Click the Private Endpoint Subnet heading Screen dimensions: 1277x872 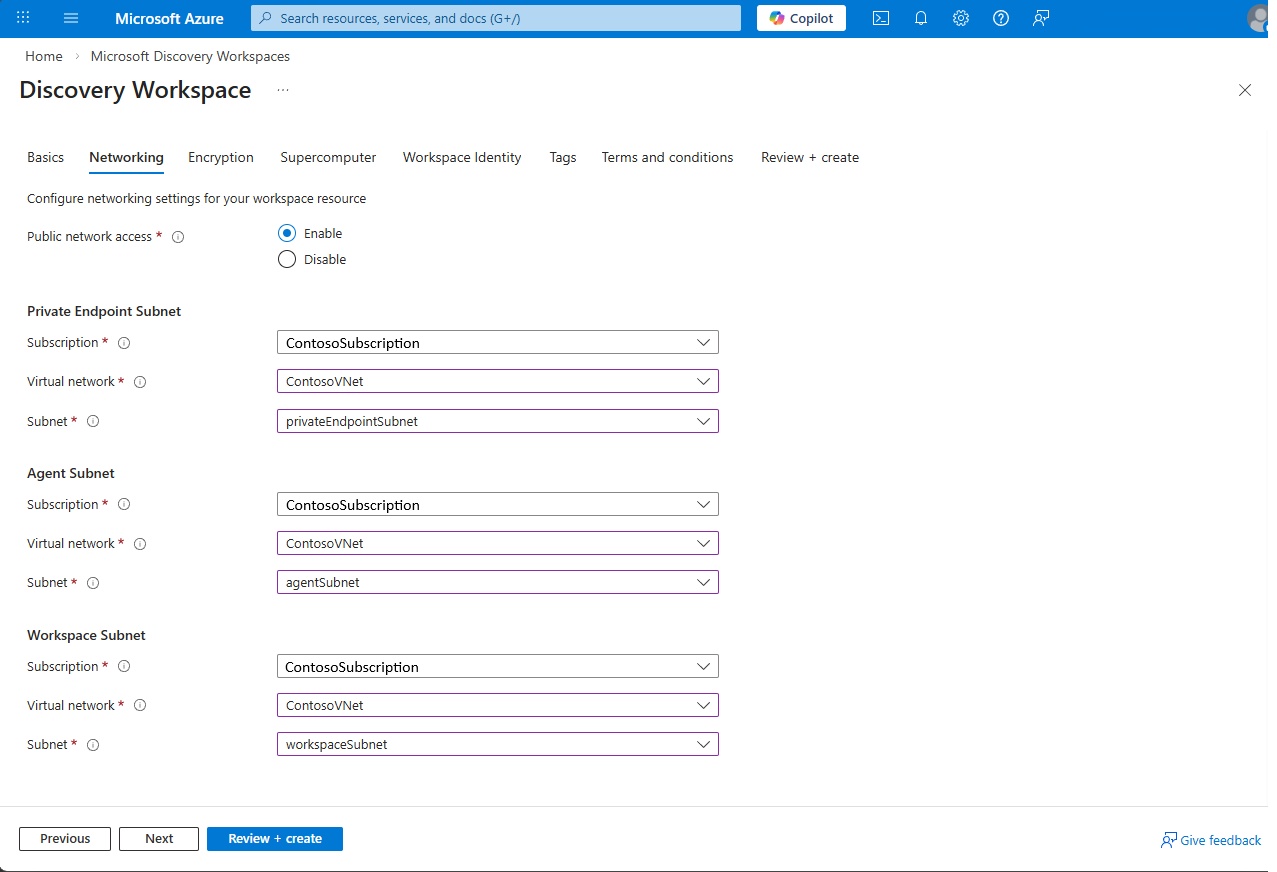click(x=104, y=311)
